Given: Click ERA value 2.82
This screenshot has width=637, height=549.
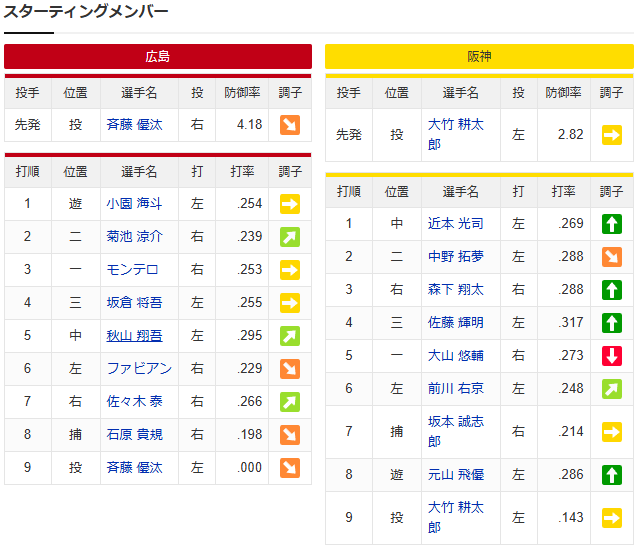Looking at the screenshot, I should click(x=570, y=135).
